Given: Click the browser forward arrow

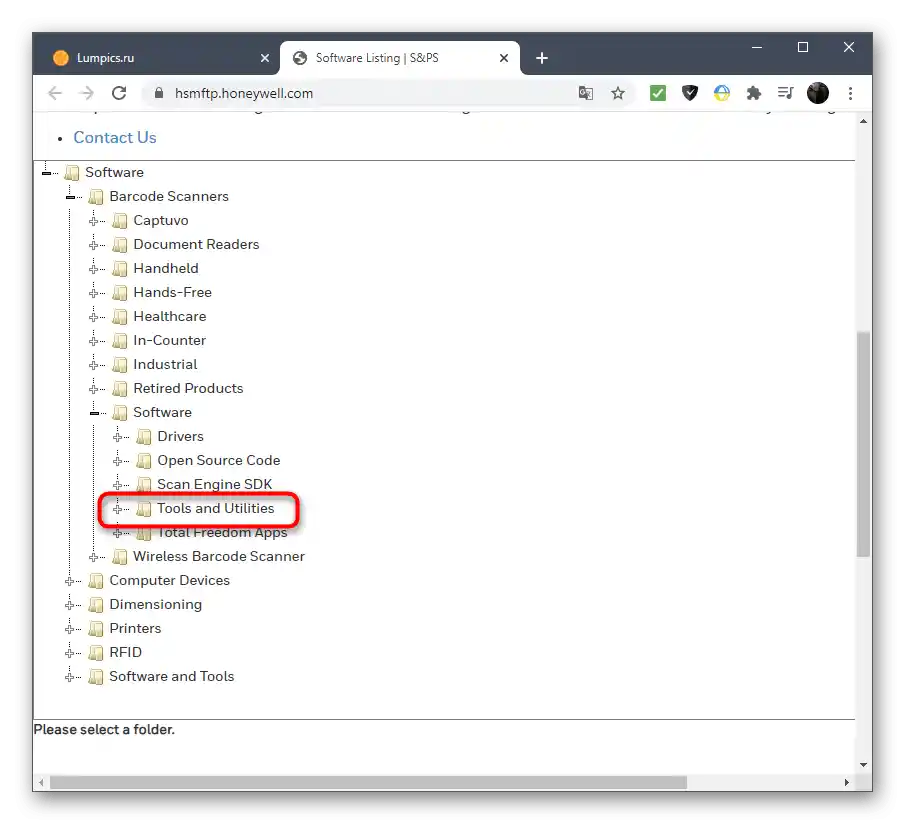Looking at the screenshot, I should 87,93.
